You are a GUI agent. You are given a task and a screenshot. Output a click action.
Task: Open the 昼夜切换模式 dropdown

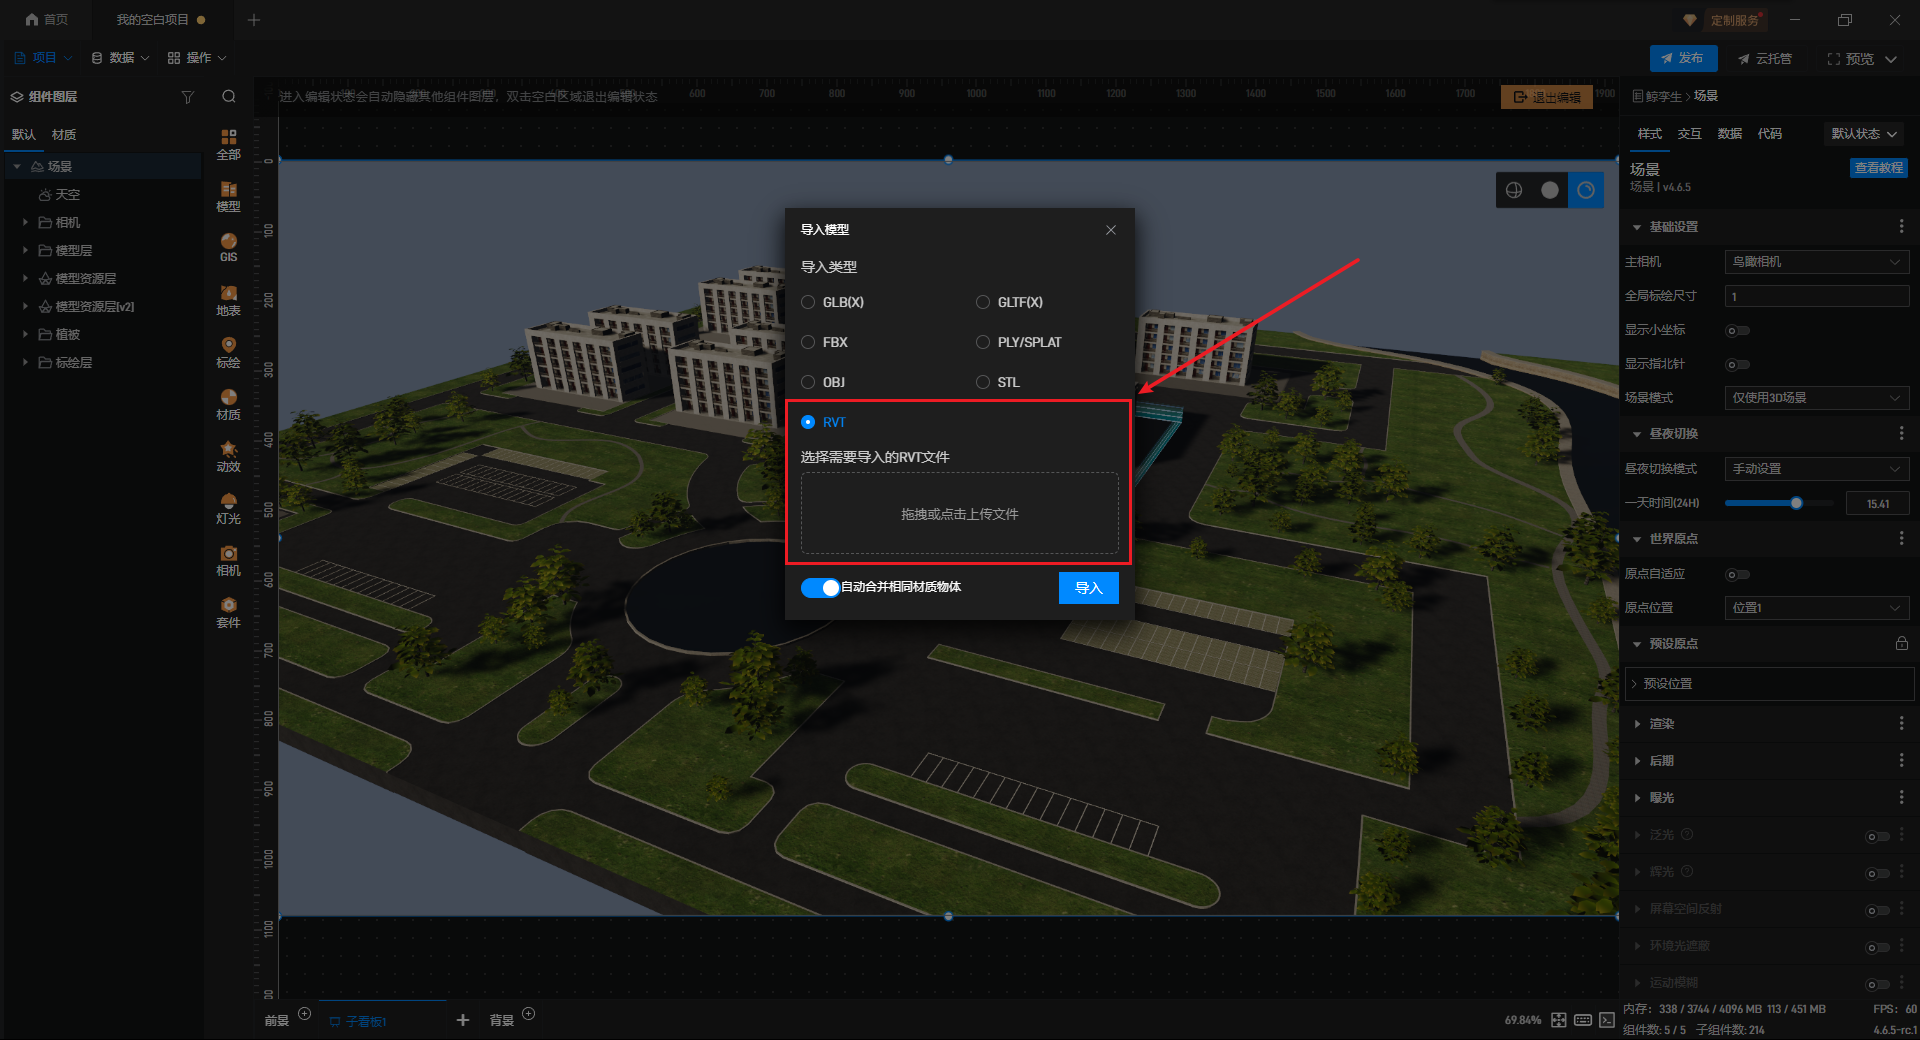click(x=1817, y=469)
